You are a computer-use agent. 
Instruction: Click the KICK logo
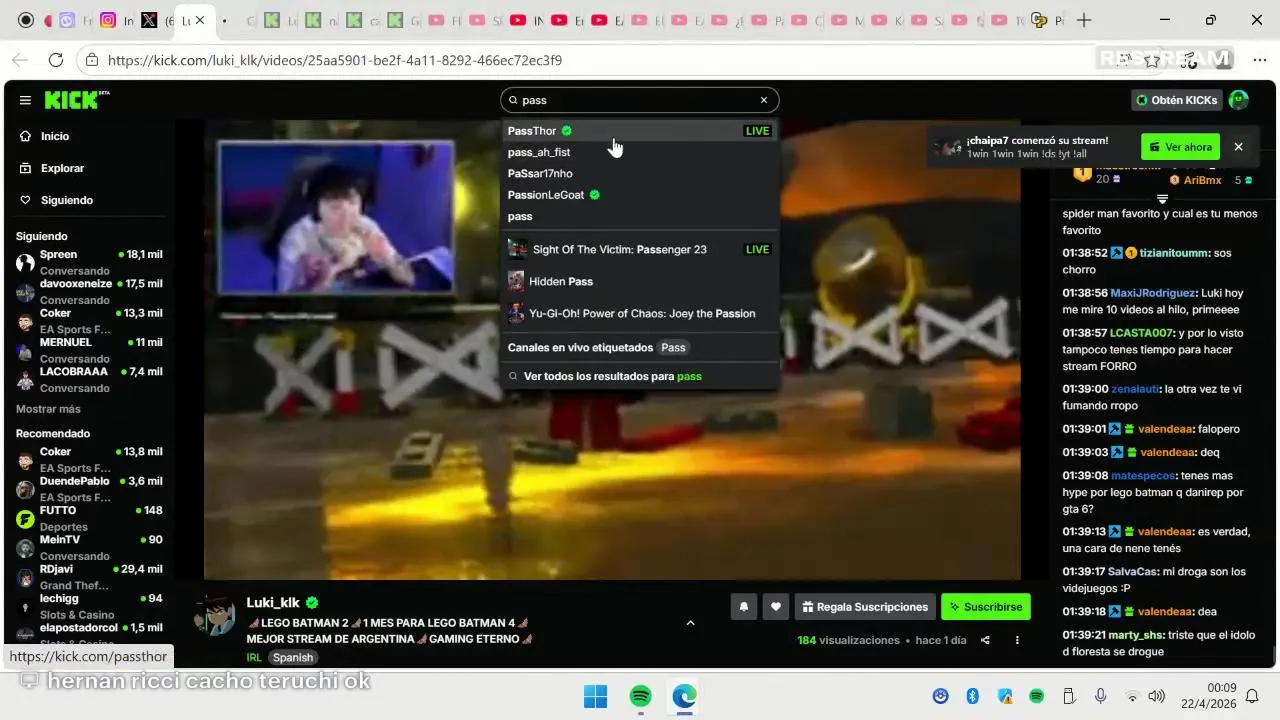(x=75, y=100)
